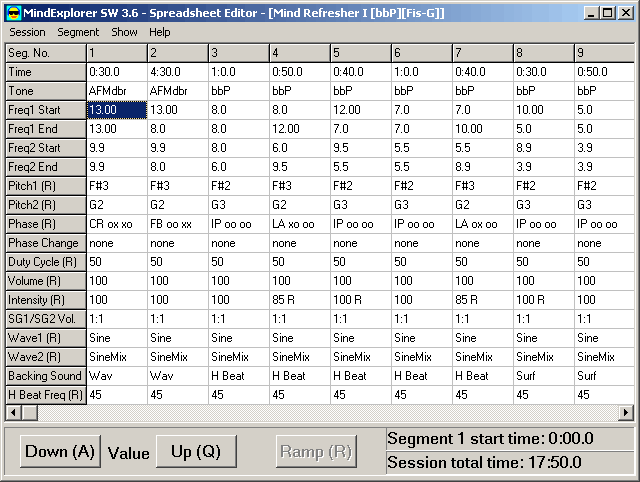Click Wave1 cell Sine in segment 2

point(178,338)
